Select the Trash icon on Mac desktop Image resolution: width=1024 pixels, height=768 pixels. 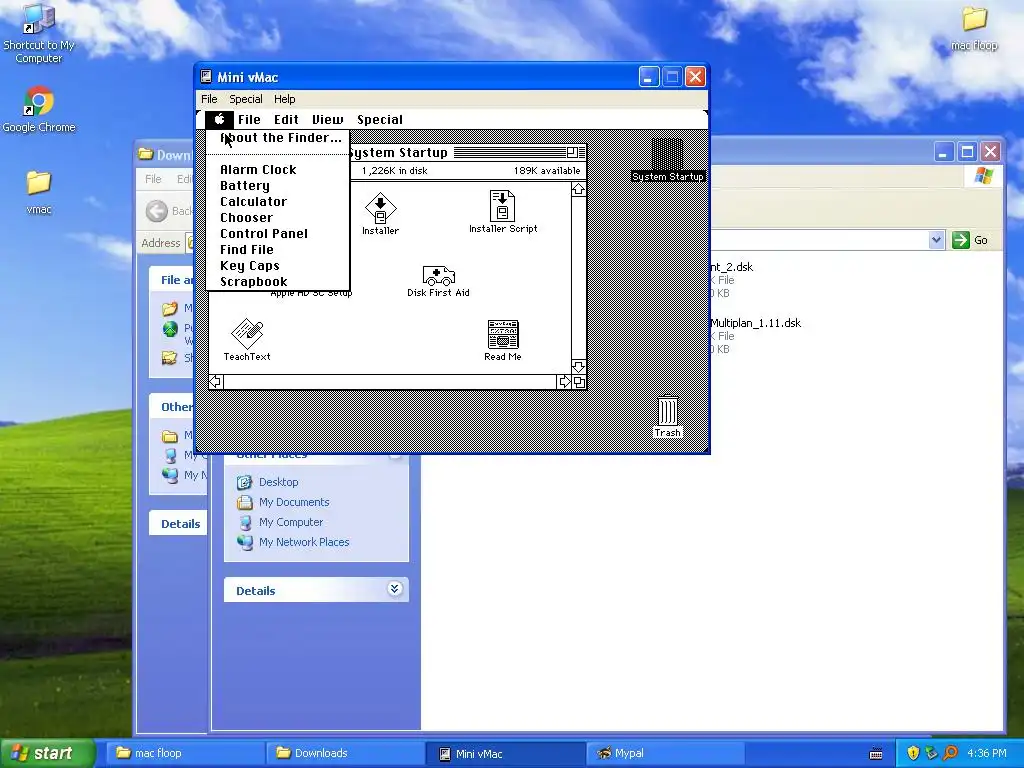(667, 411)
